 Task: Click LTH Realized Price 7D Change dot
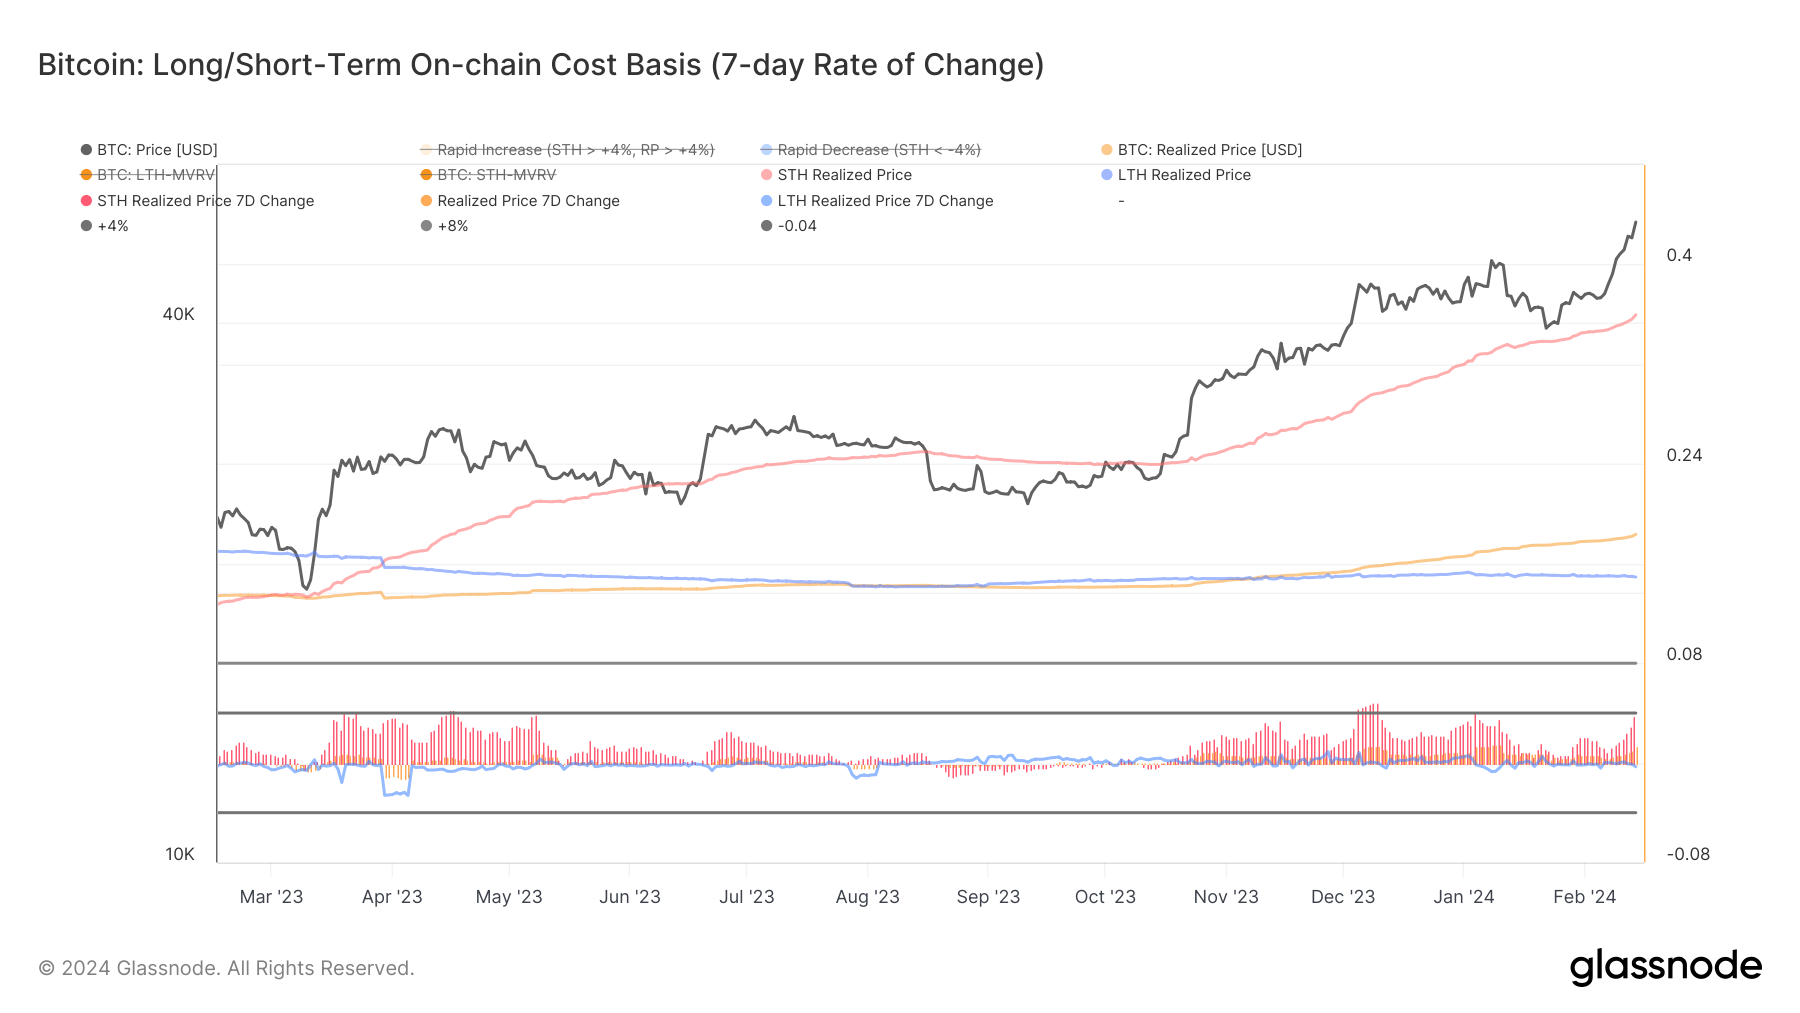coord(767,201)
